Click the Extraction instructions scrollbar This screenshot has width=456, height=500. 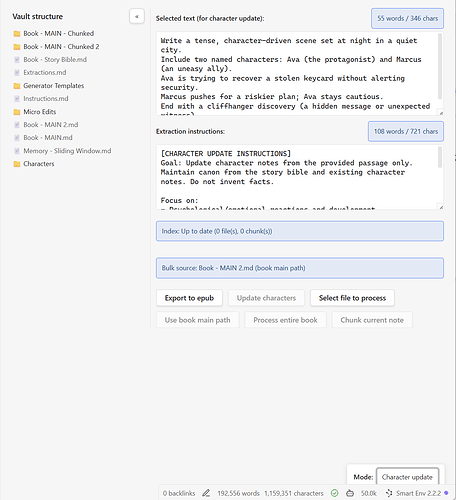pyautogui.click(x=440, y=157)
